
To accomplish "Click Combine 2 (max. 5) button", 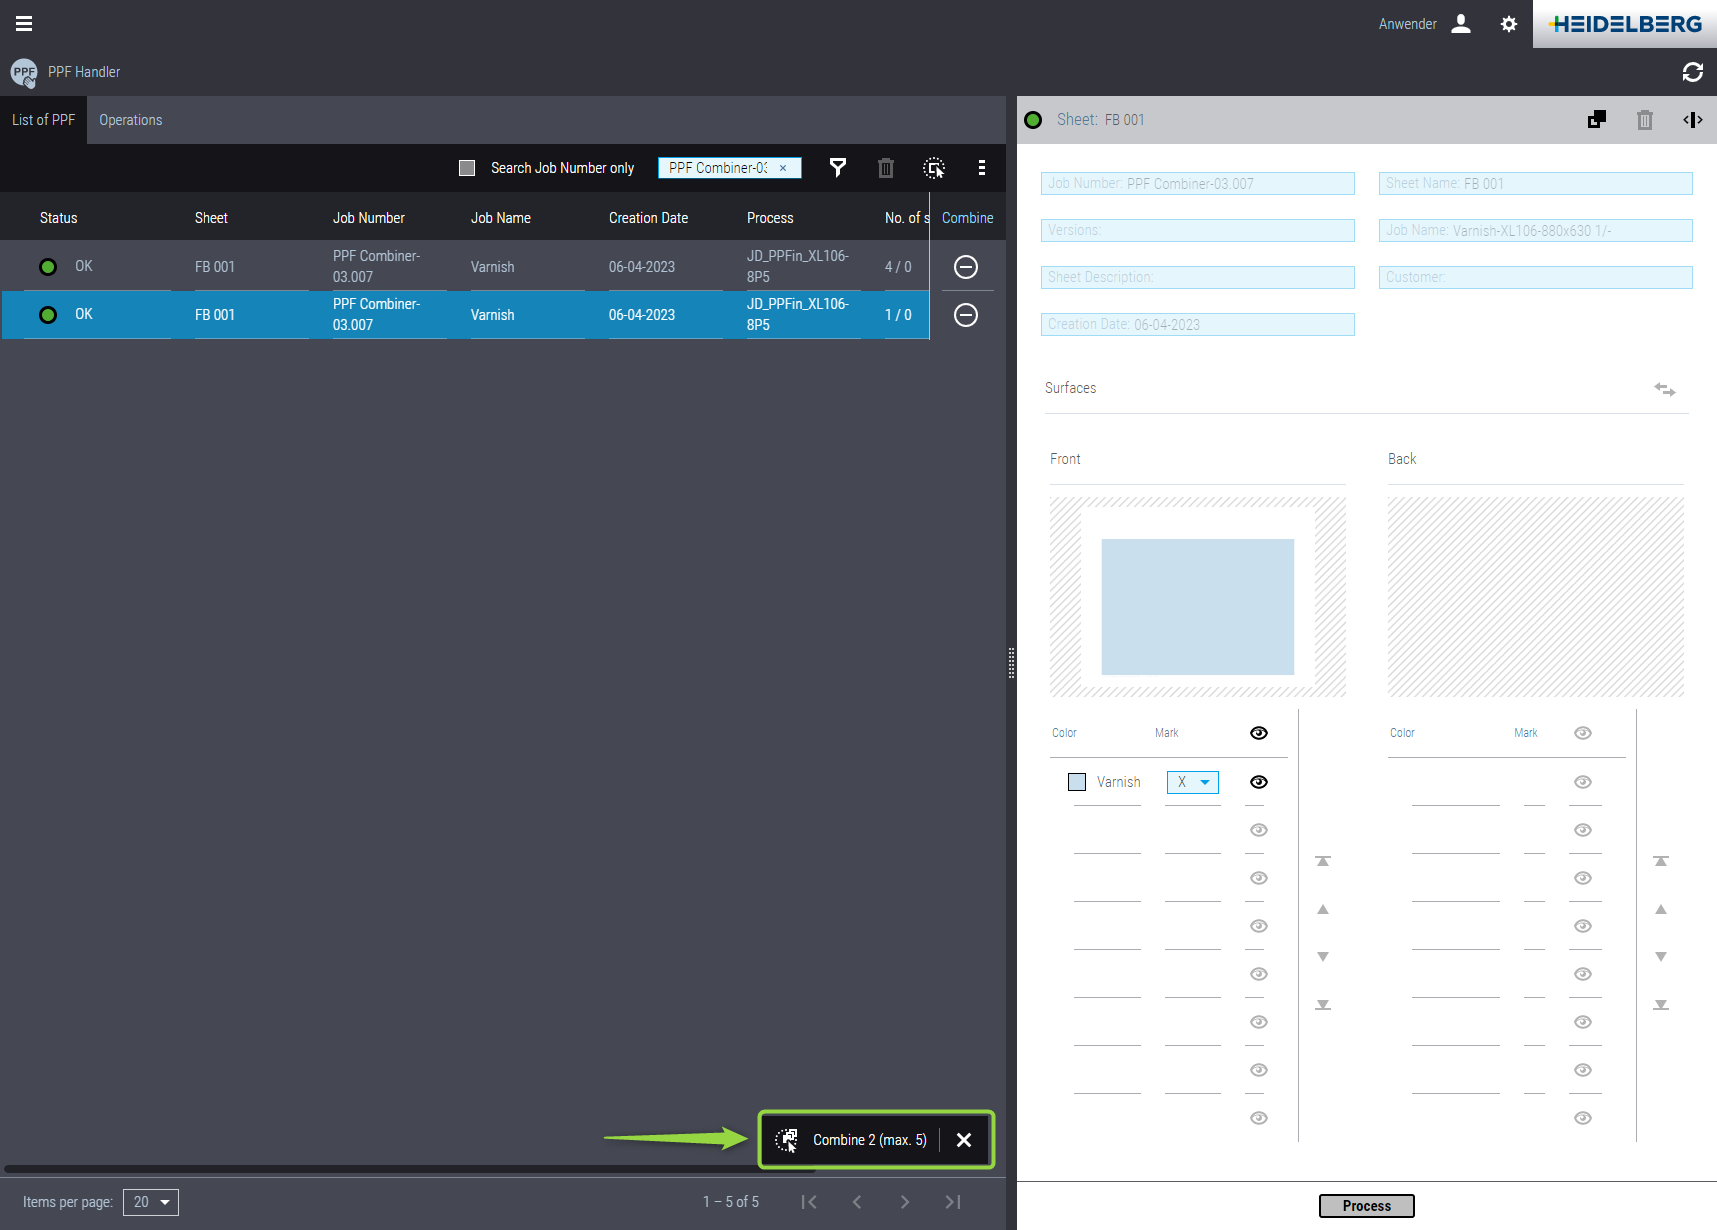I will point(852,1140).
